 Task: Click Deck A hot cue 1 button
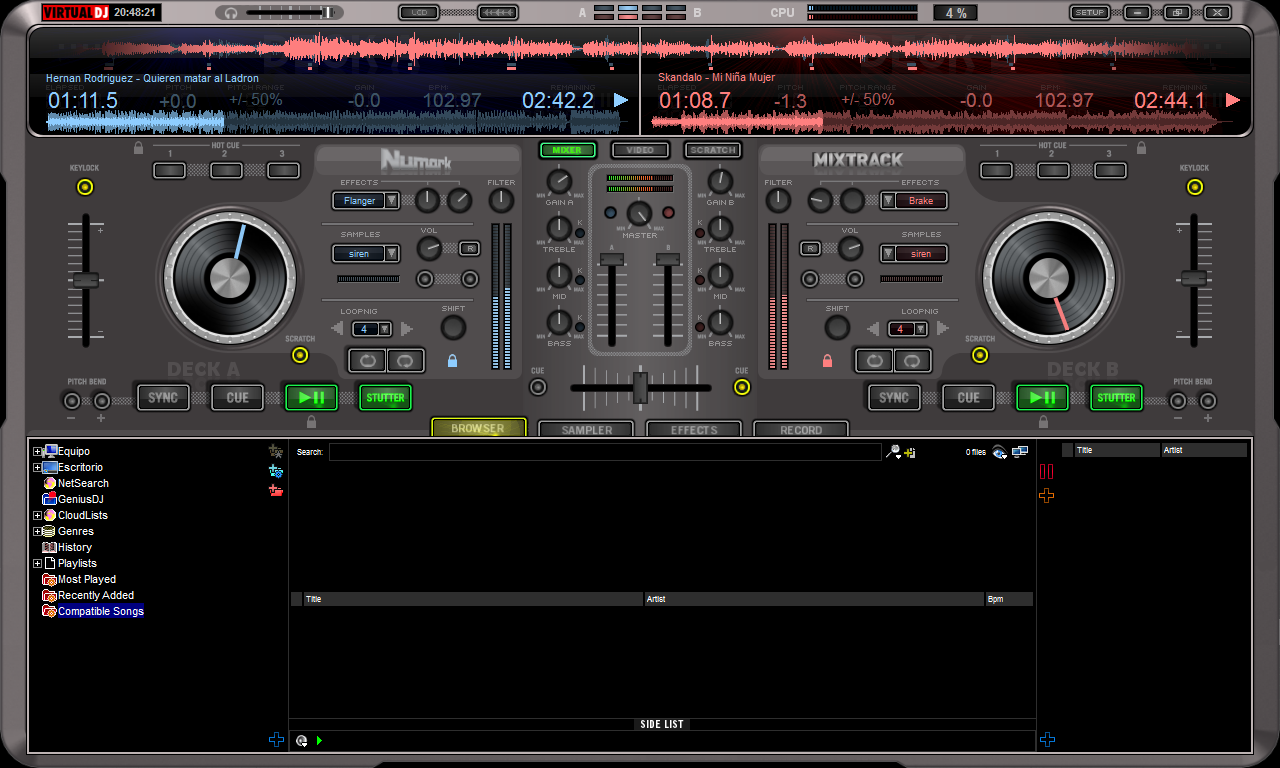[x=170, y=170]
